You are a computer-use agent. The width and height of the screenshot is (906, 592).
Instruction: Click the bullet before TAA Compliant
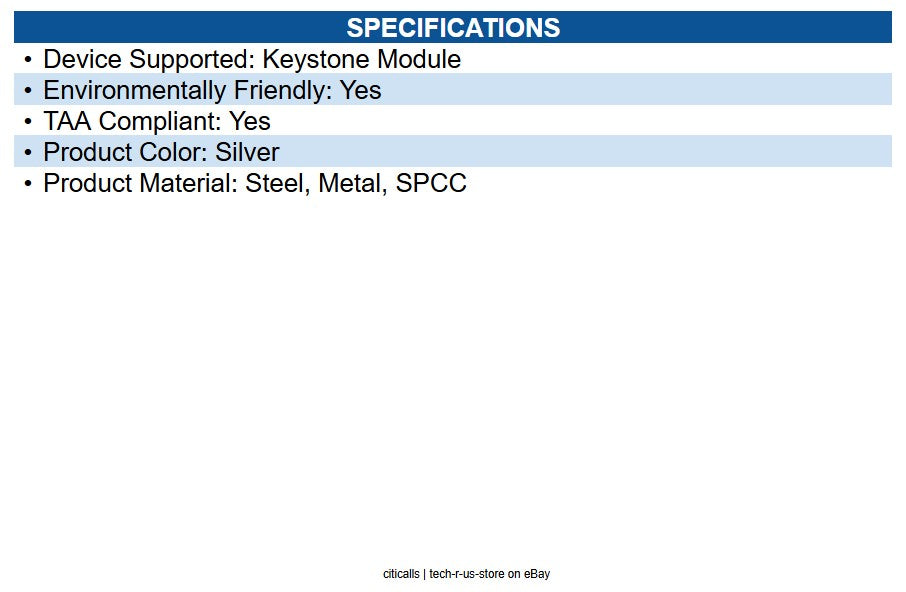[x=28, y=121]
